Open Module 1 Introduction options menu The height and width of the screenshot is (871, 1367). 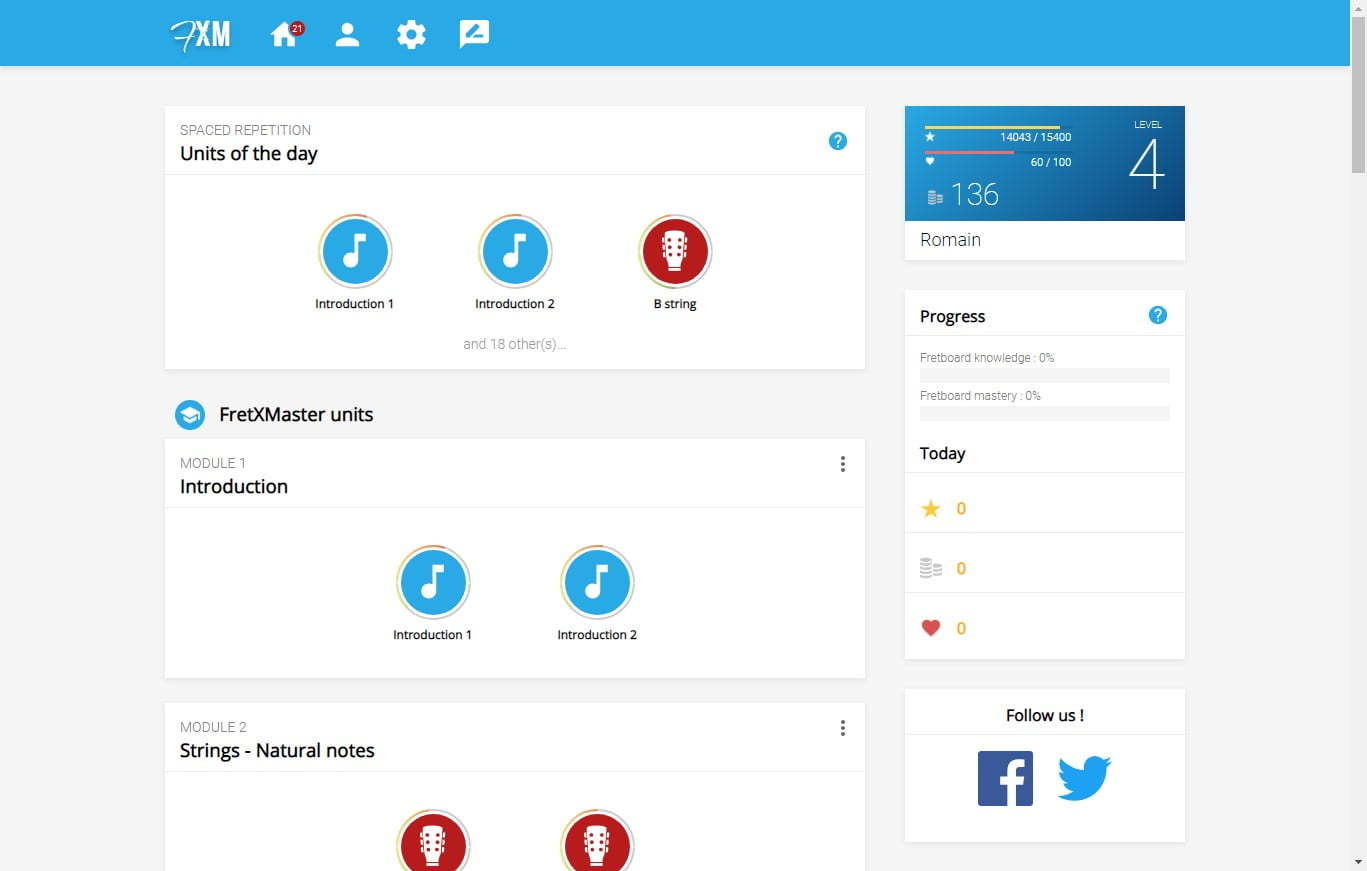tap(843, 464)
